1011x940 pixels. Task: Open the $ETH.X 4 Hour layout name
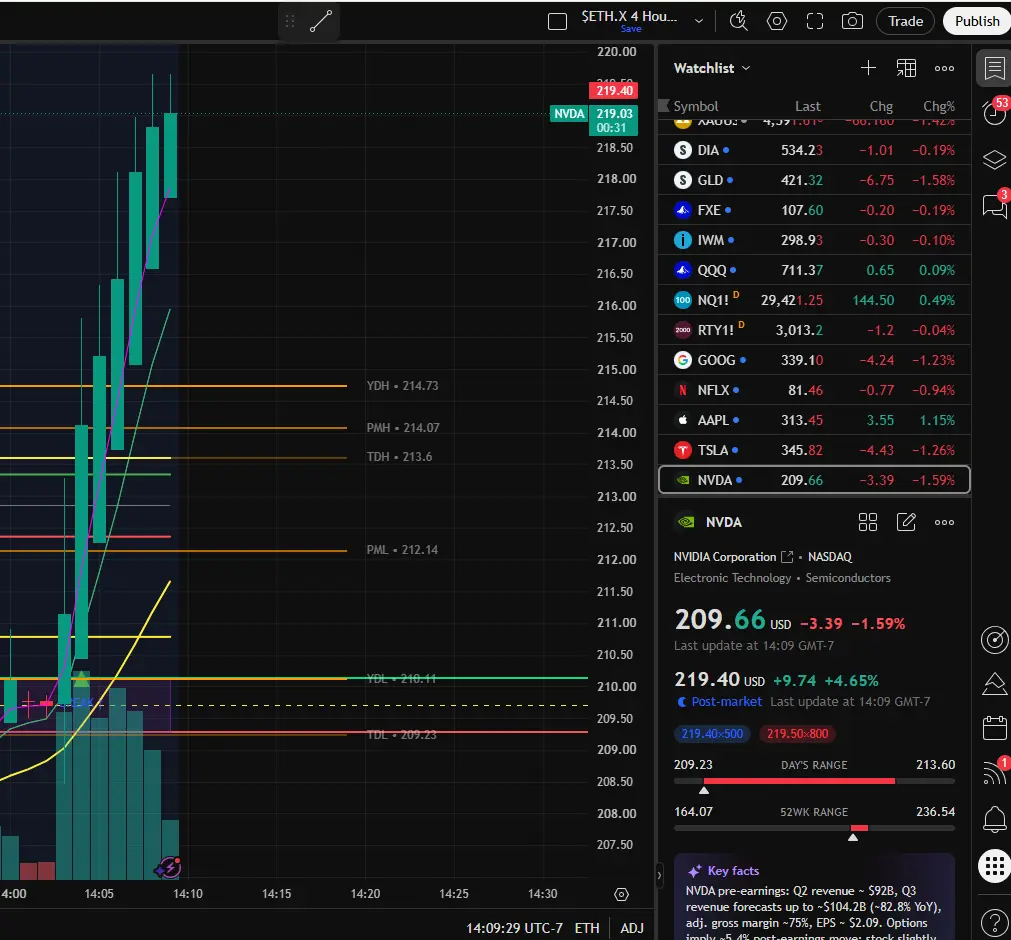[629, 17]
